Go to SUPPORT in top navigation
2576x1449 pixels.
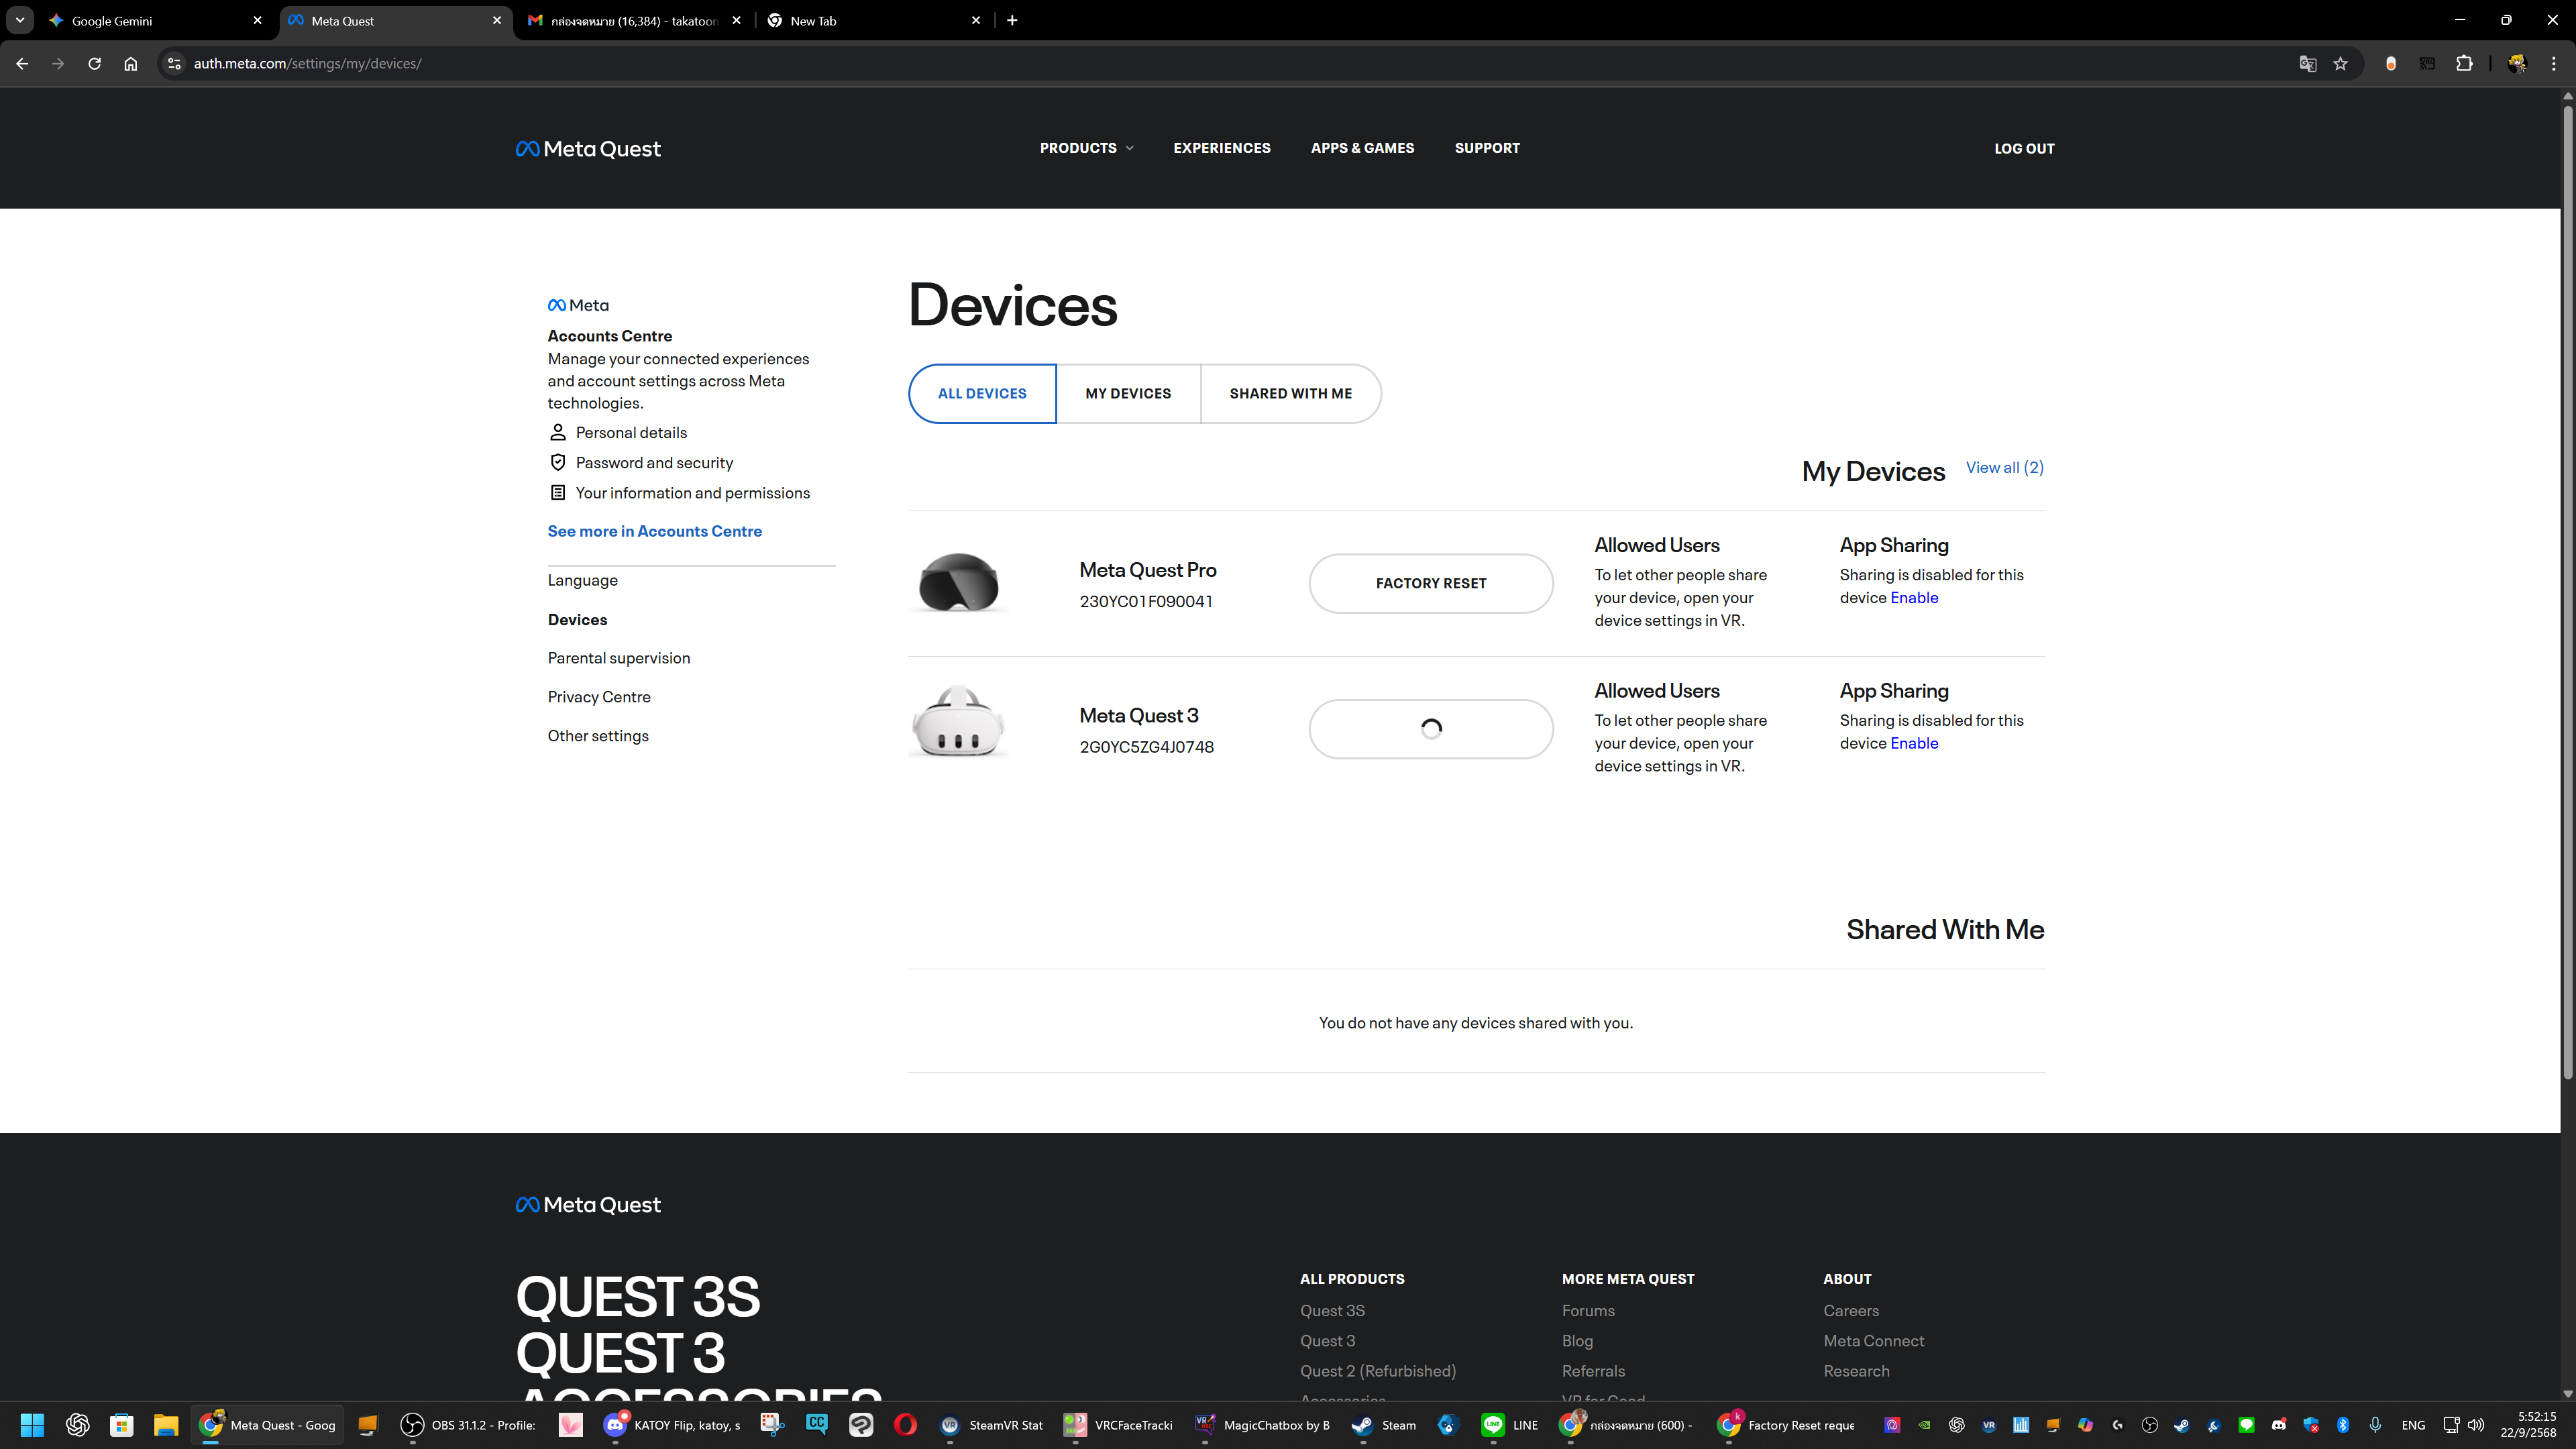click(1487, 148)
